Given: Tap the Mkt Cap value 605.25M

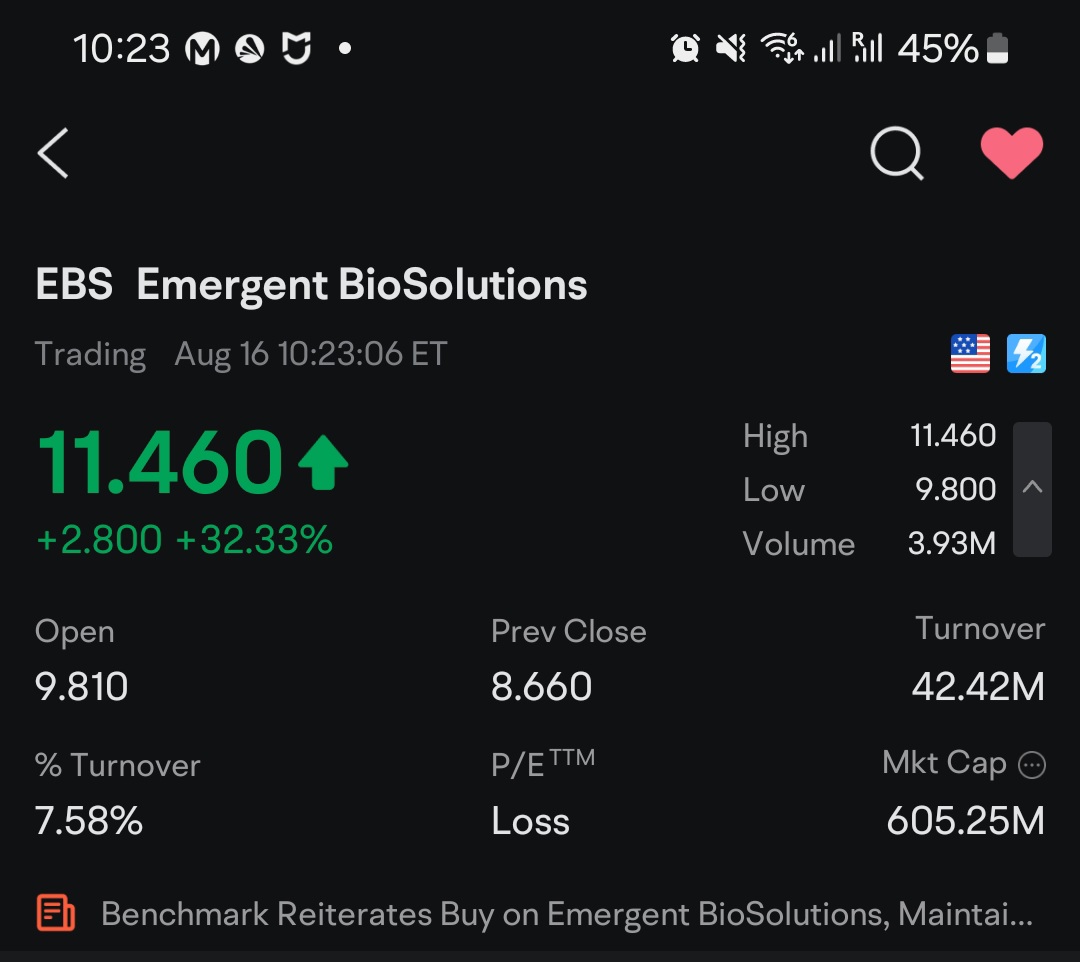Looking at the screenshot, I should click(965, 821).
